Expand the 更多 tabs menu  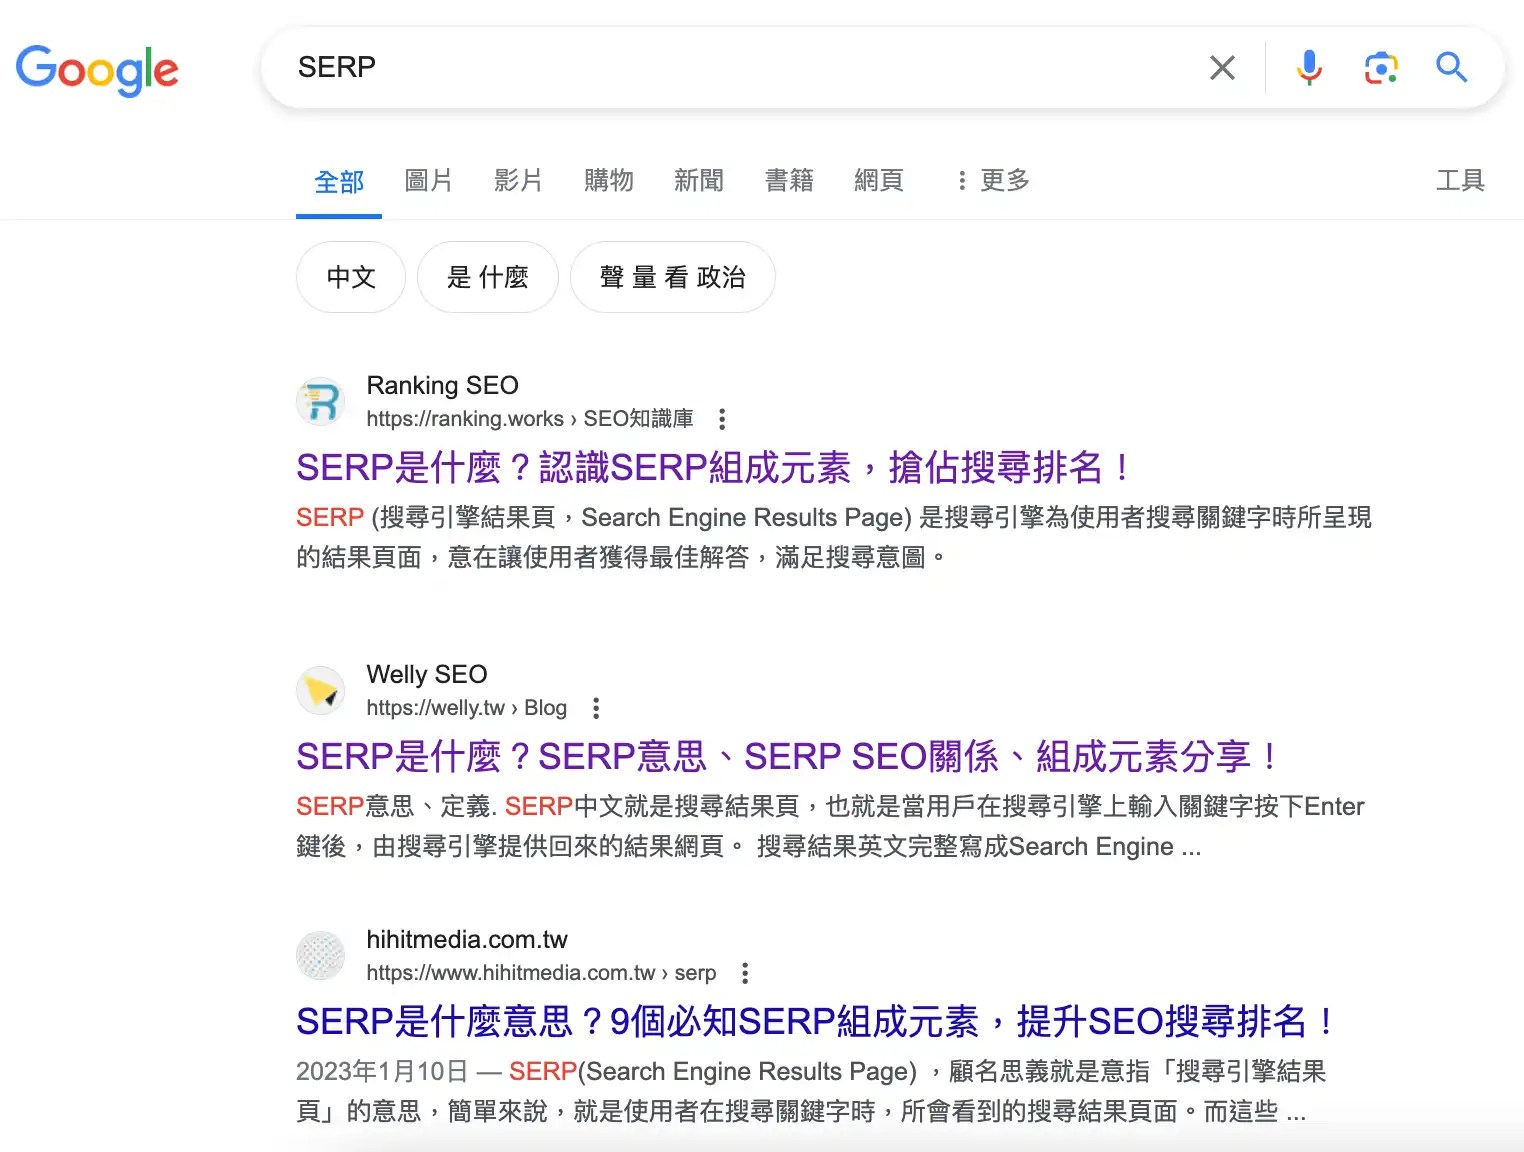[x=992, y=181]
